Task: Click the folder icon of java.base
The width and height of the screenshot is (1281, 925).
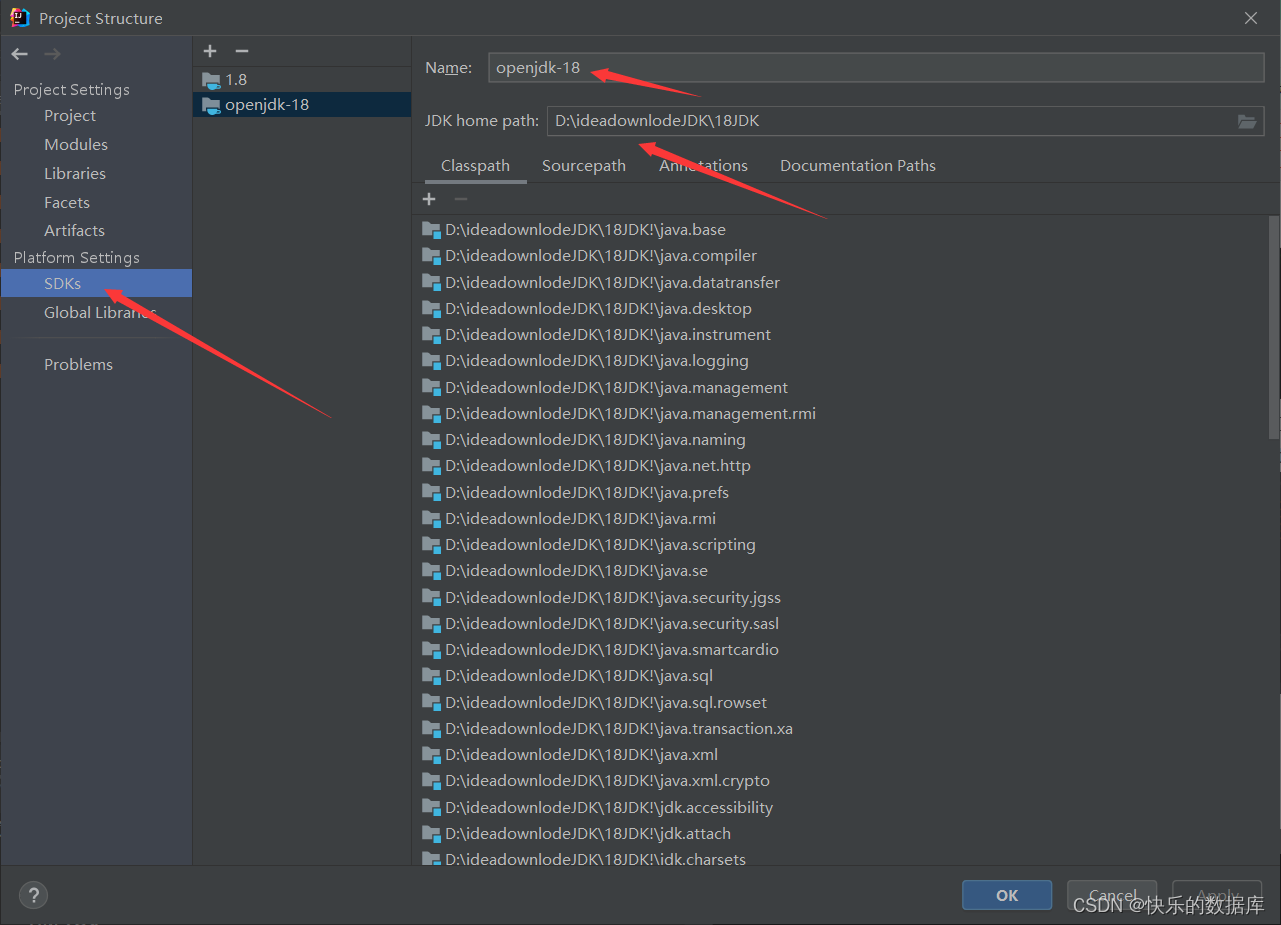Action: 431,229
